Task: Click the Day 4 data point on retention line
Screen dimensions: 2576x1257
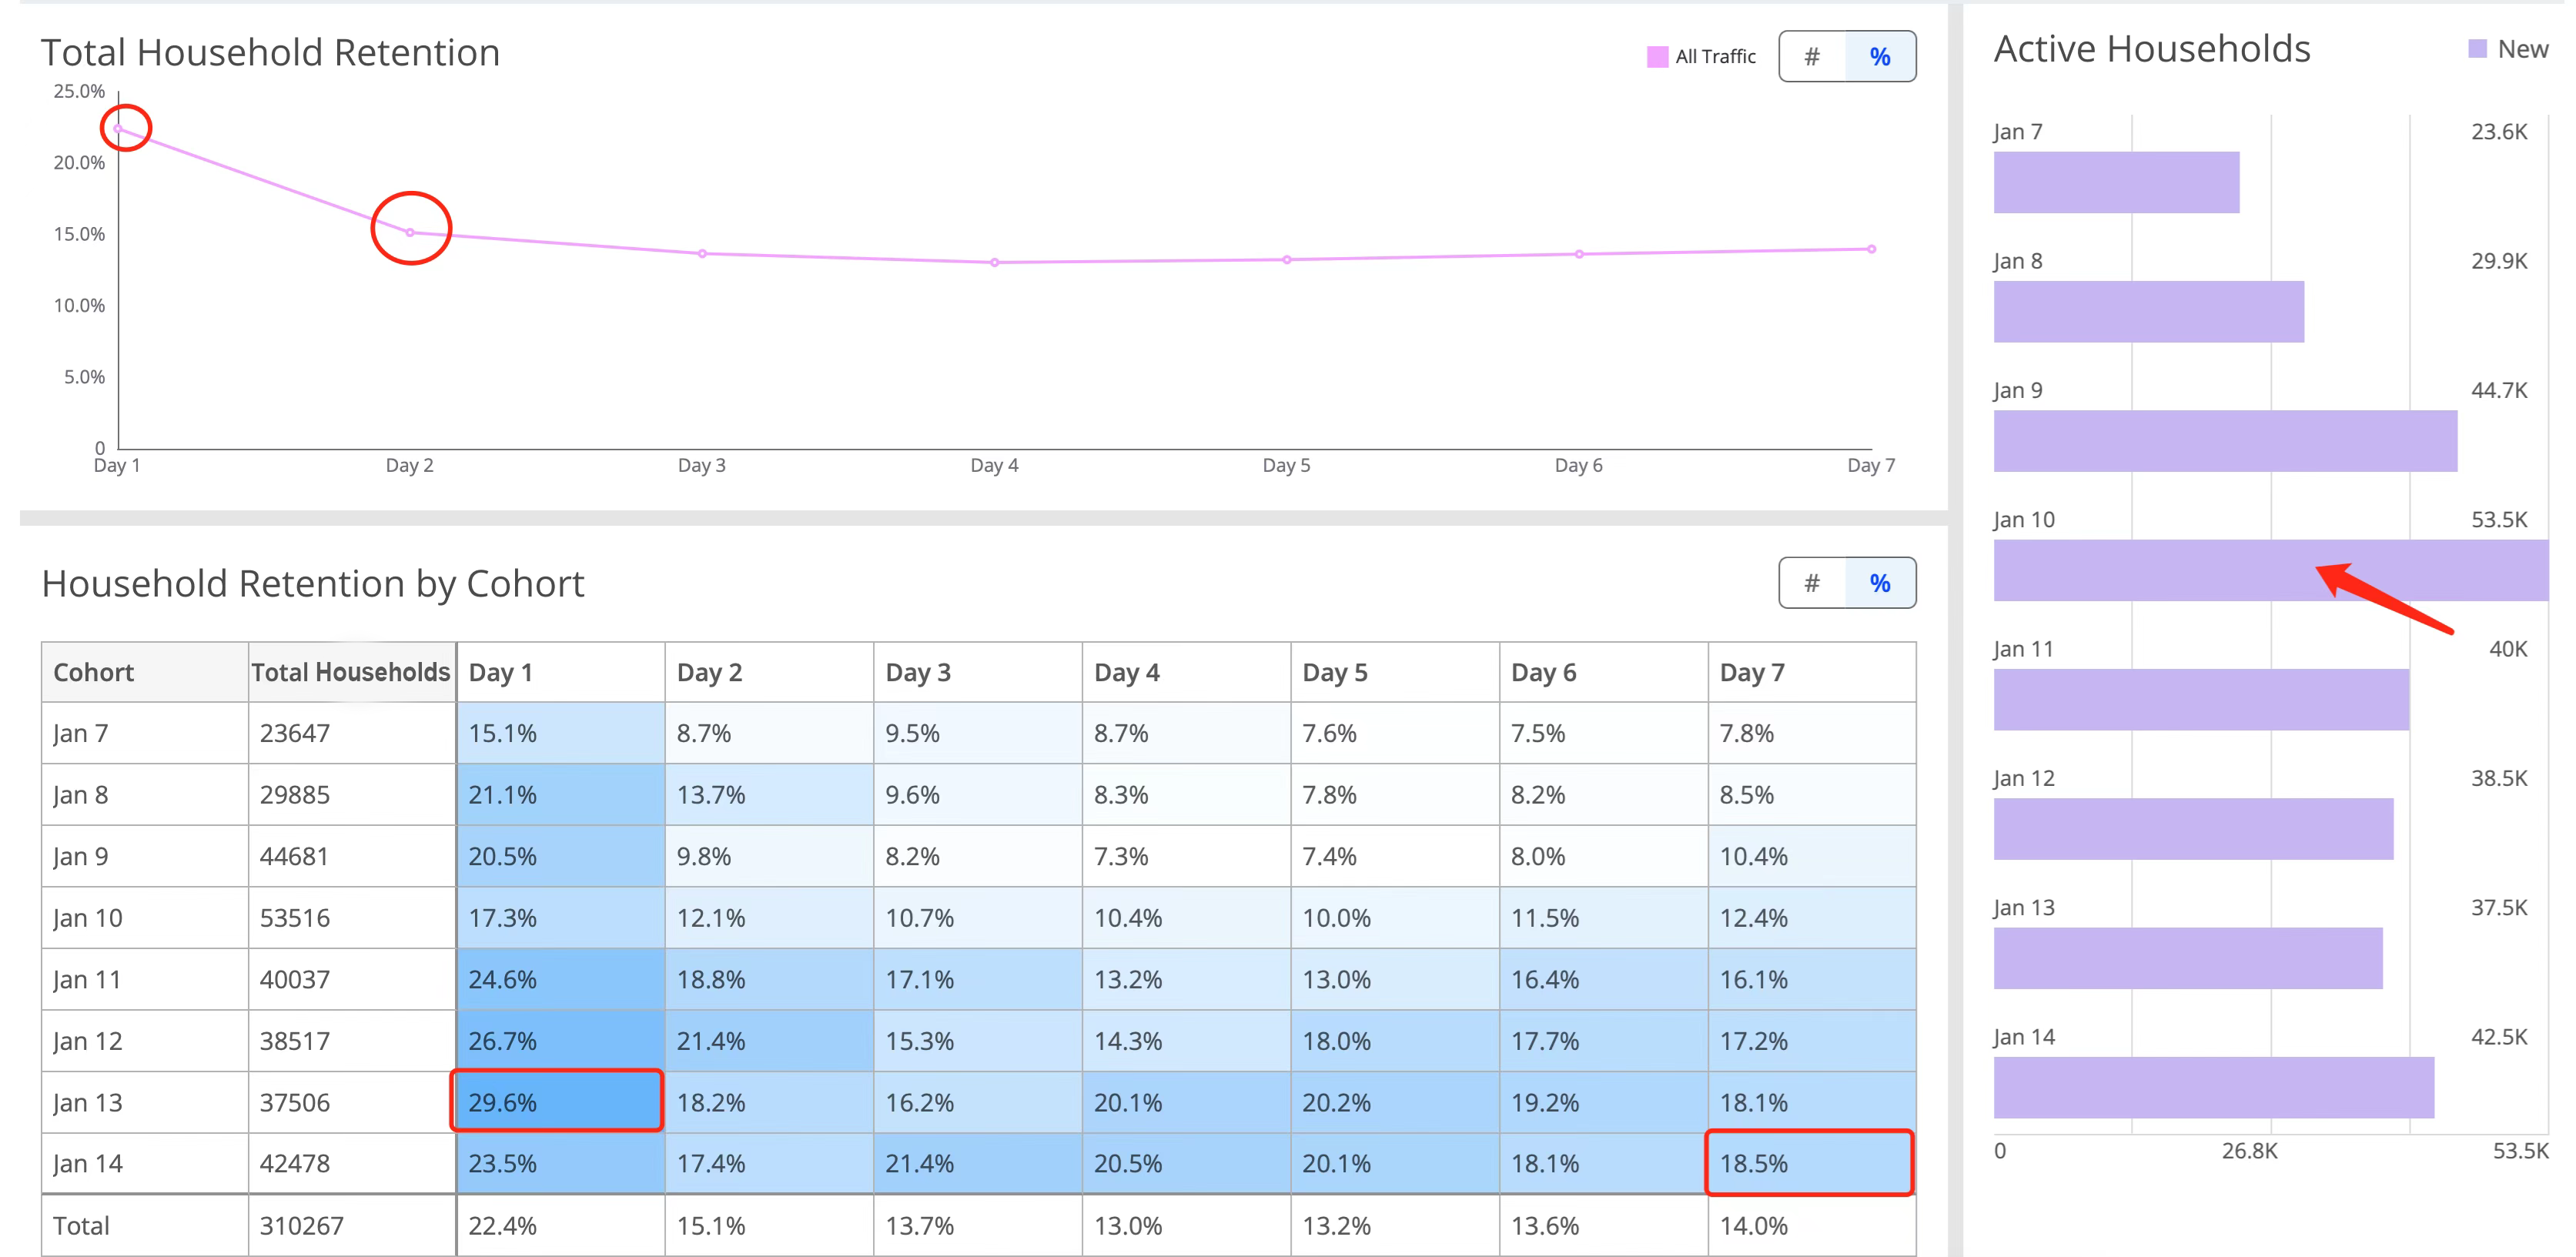Action: click(x=994, y=263)
